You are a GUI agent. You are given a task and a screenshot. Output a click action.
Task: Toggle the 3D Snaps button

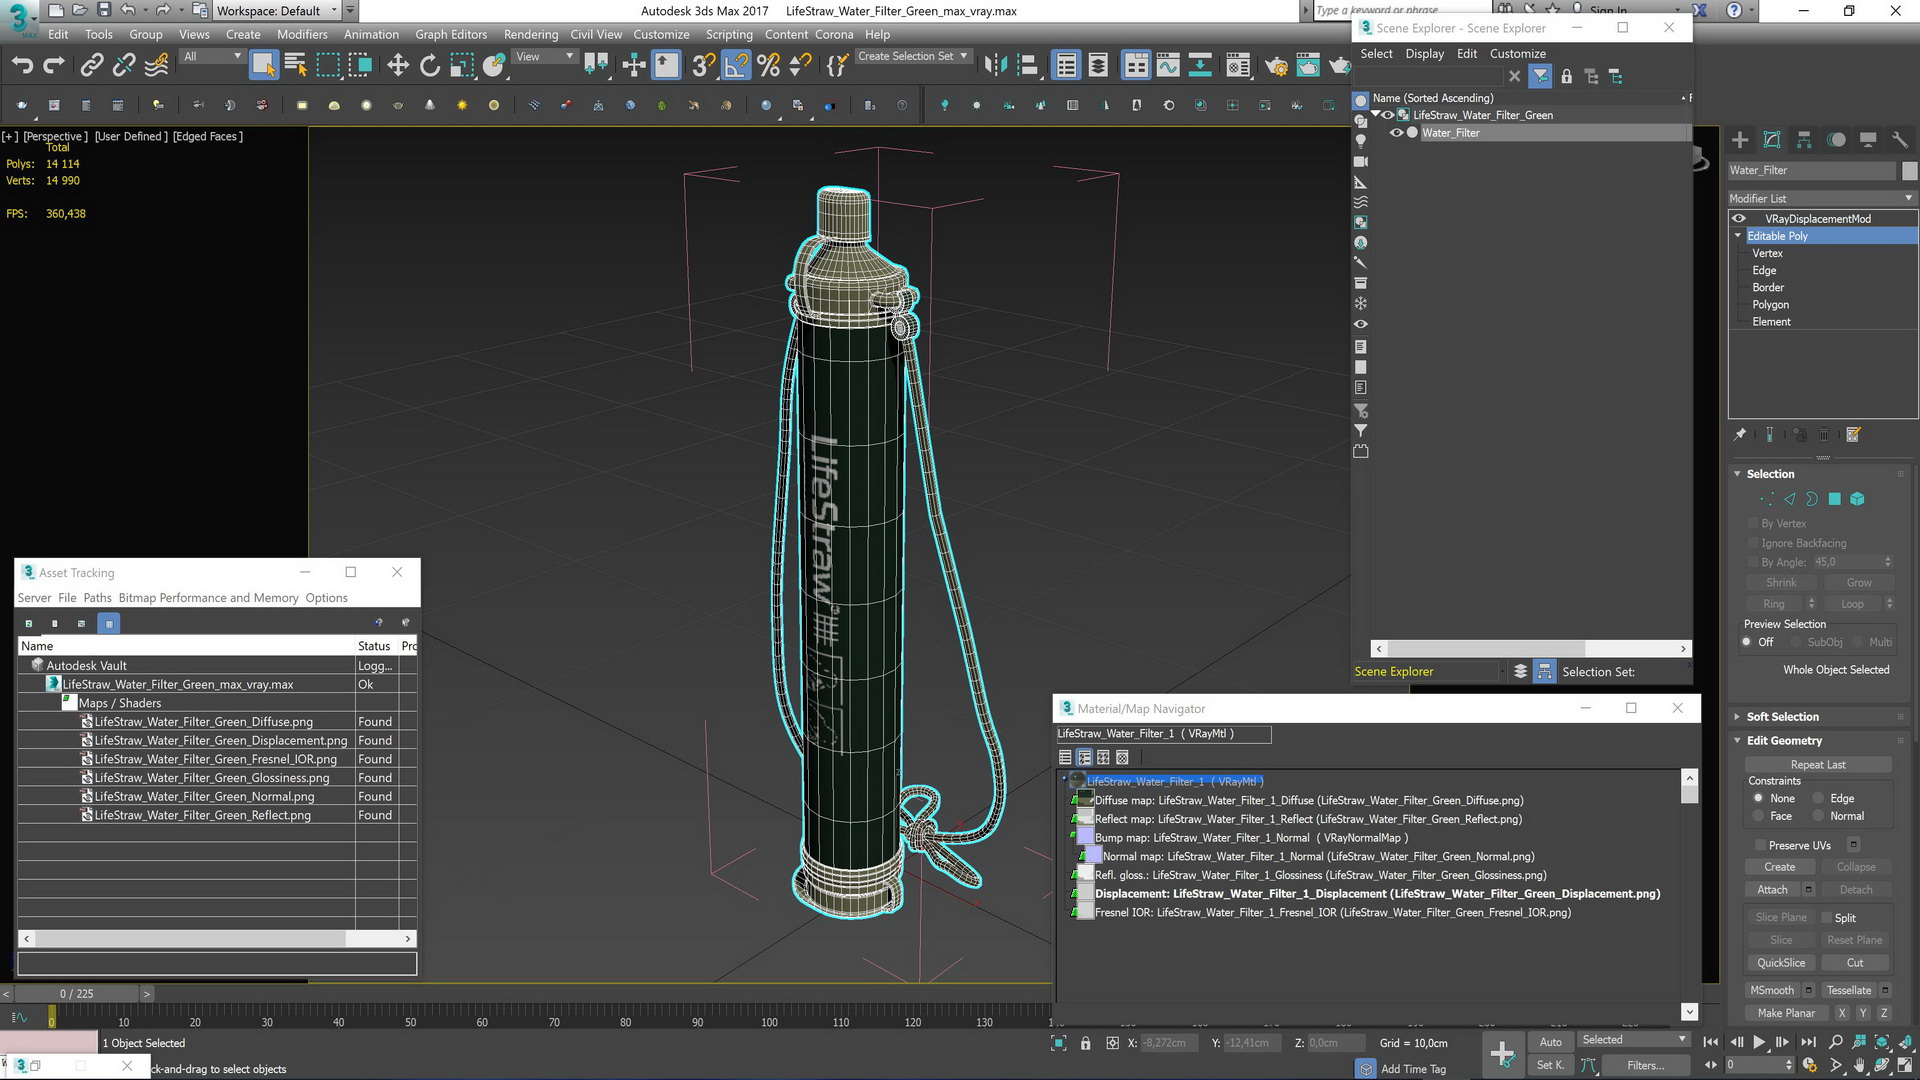tap(703, 66)
